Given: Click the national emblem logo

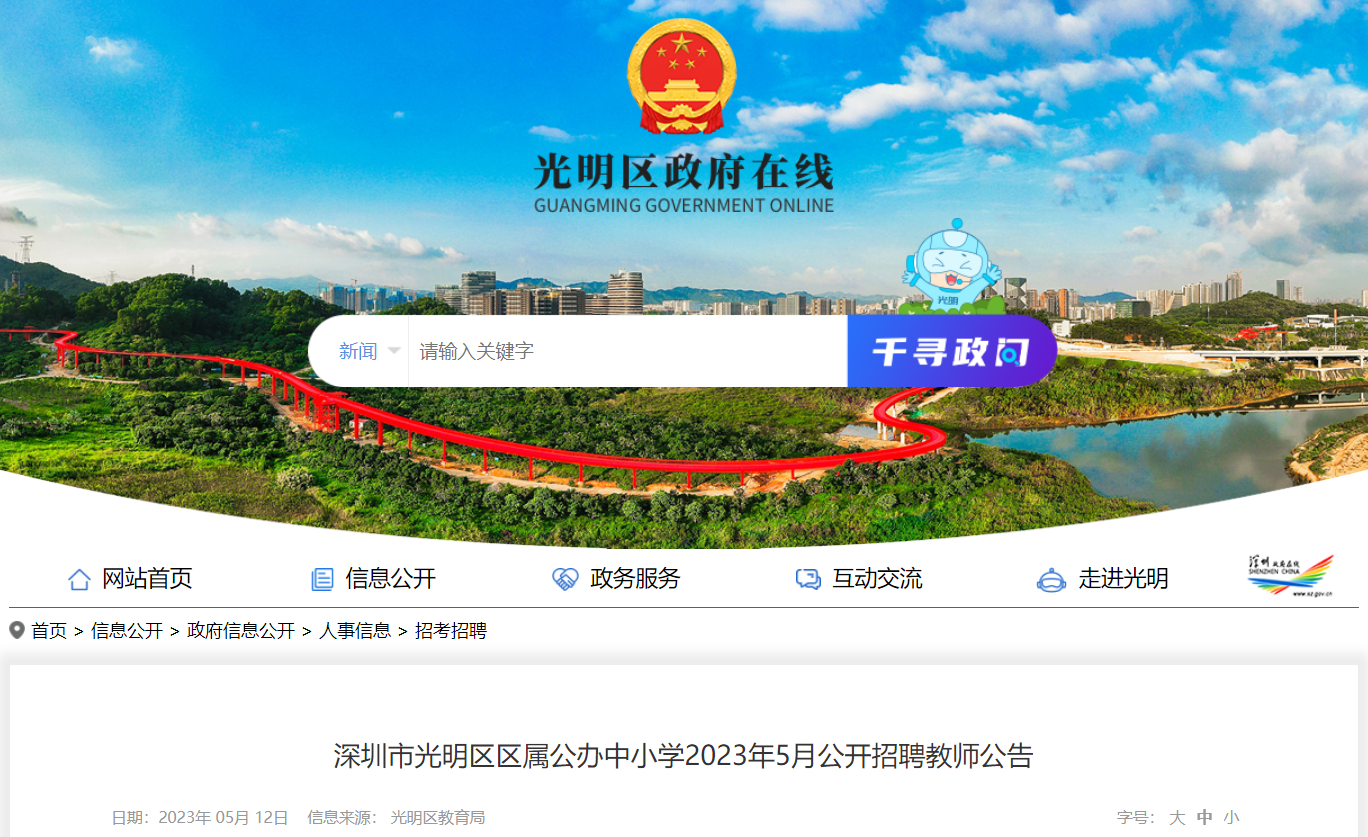Looking at the screenshot, I should click(x=682, y=76).
